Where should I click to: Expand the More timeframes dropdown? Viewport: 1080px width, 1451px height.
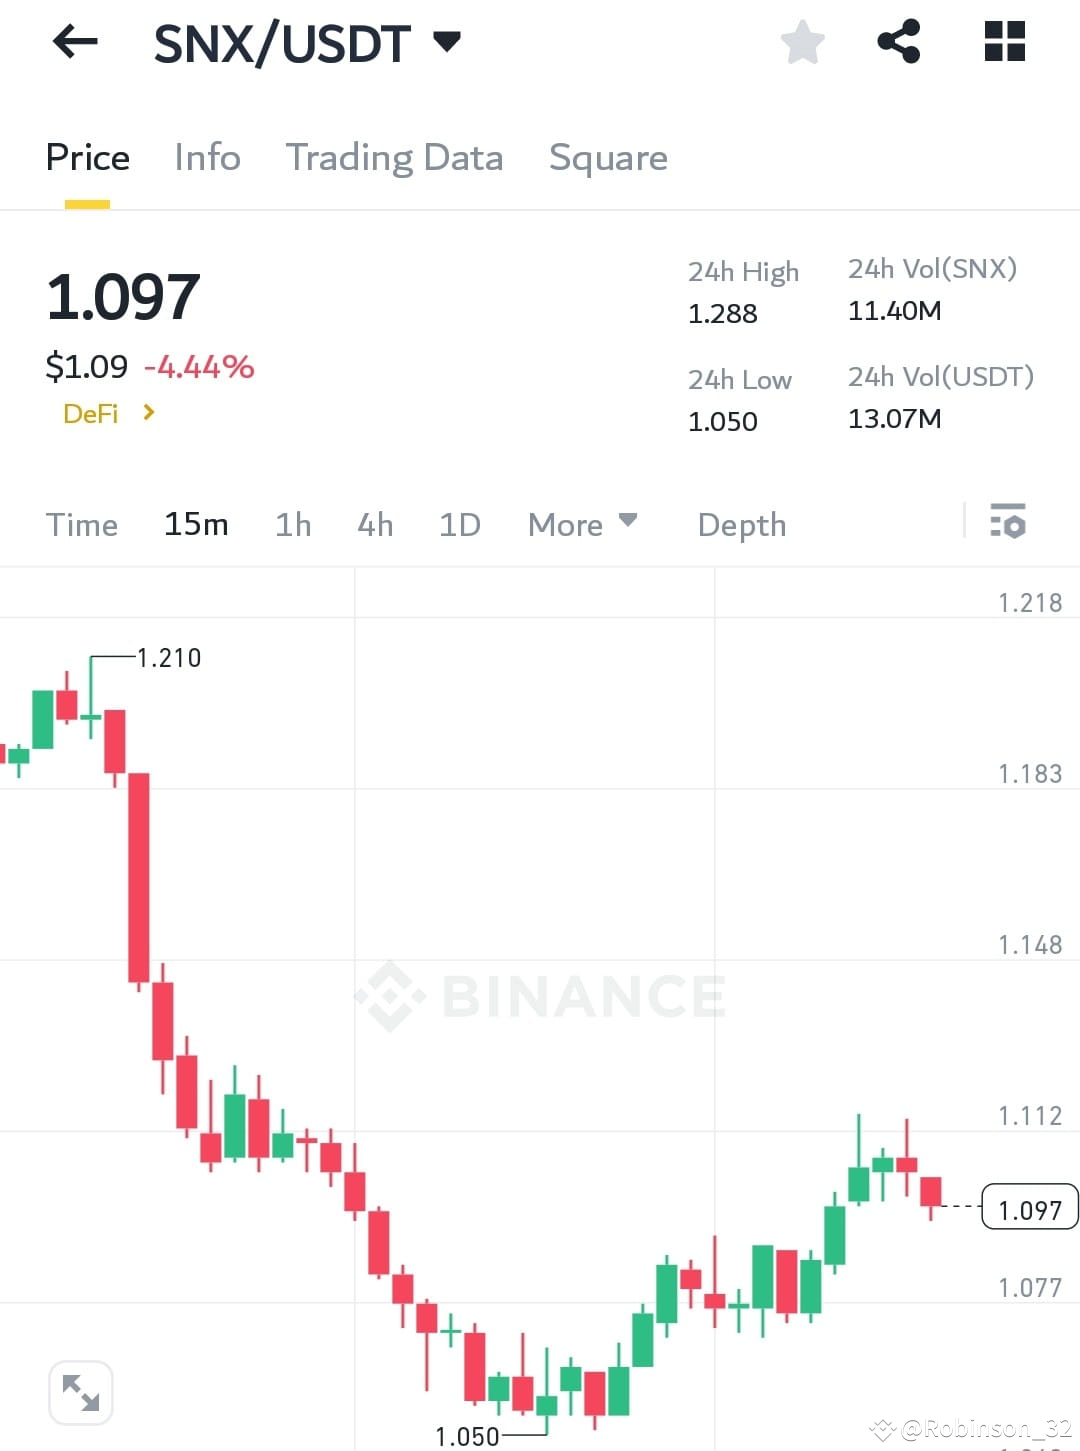tap(583, 524)
